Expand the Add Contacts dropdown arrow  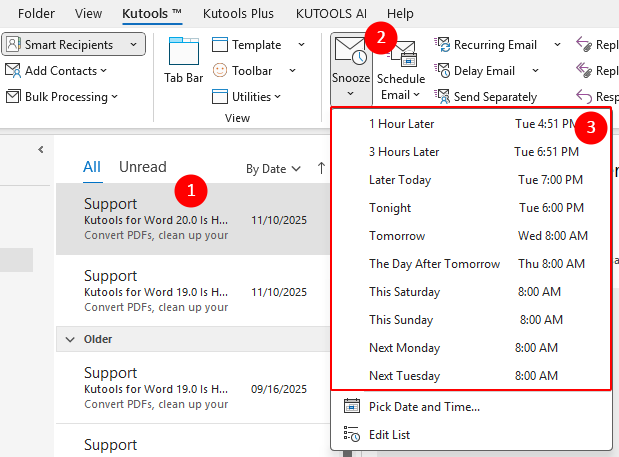click(103, 71)
